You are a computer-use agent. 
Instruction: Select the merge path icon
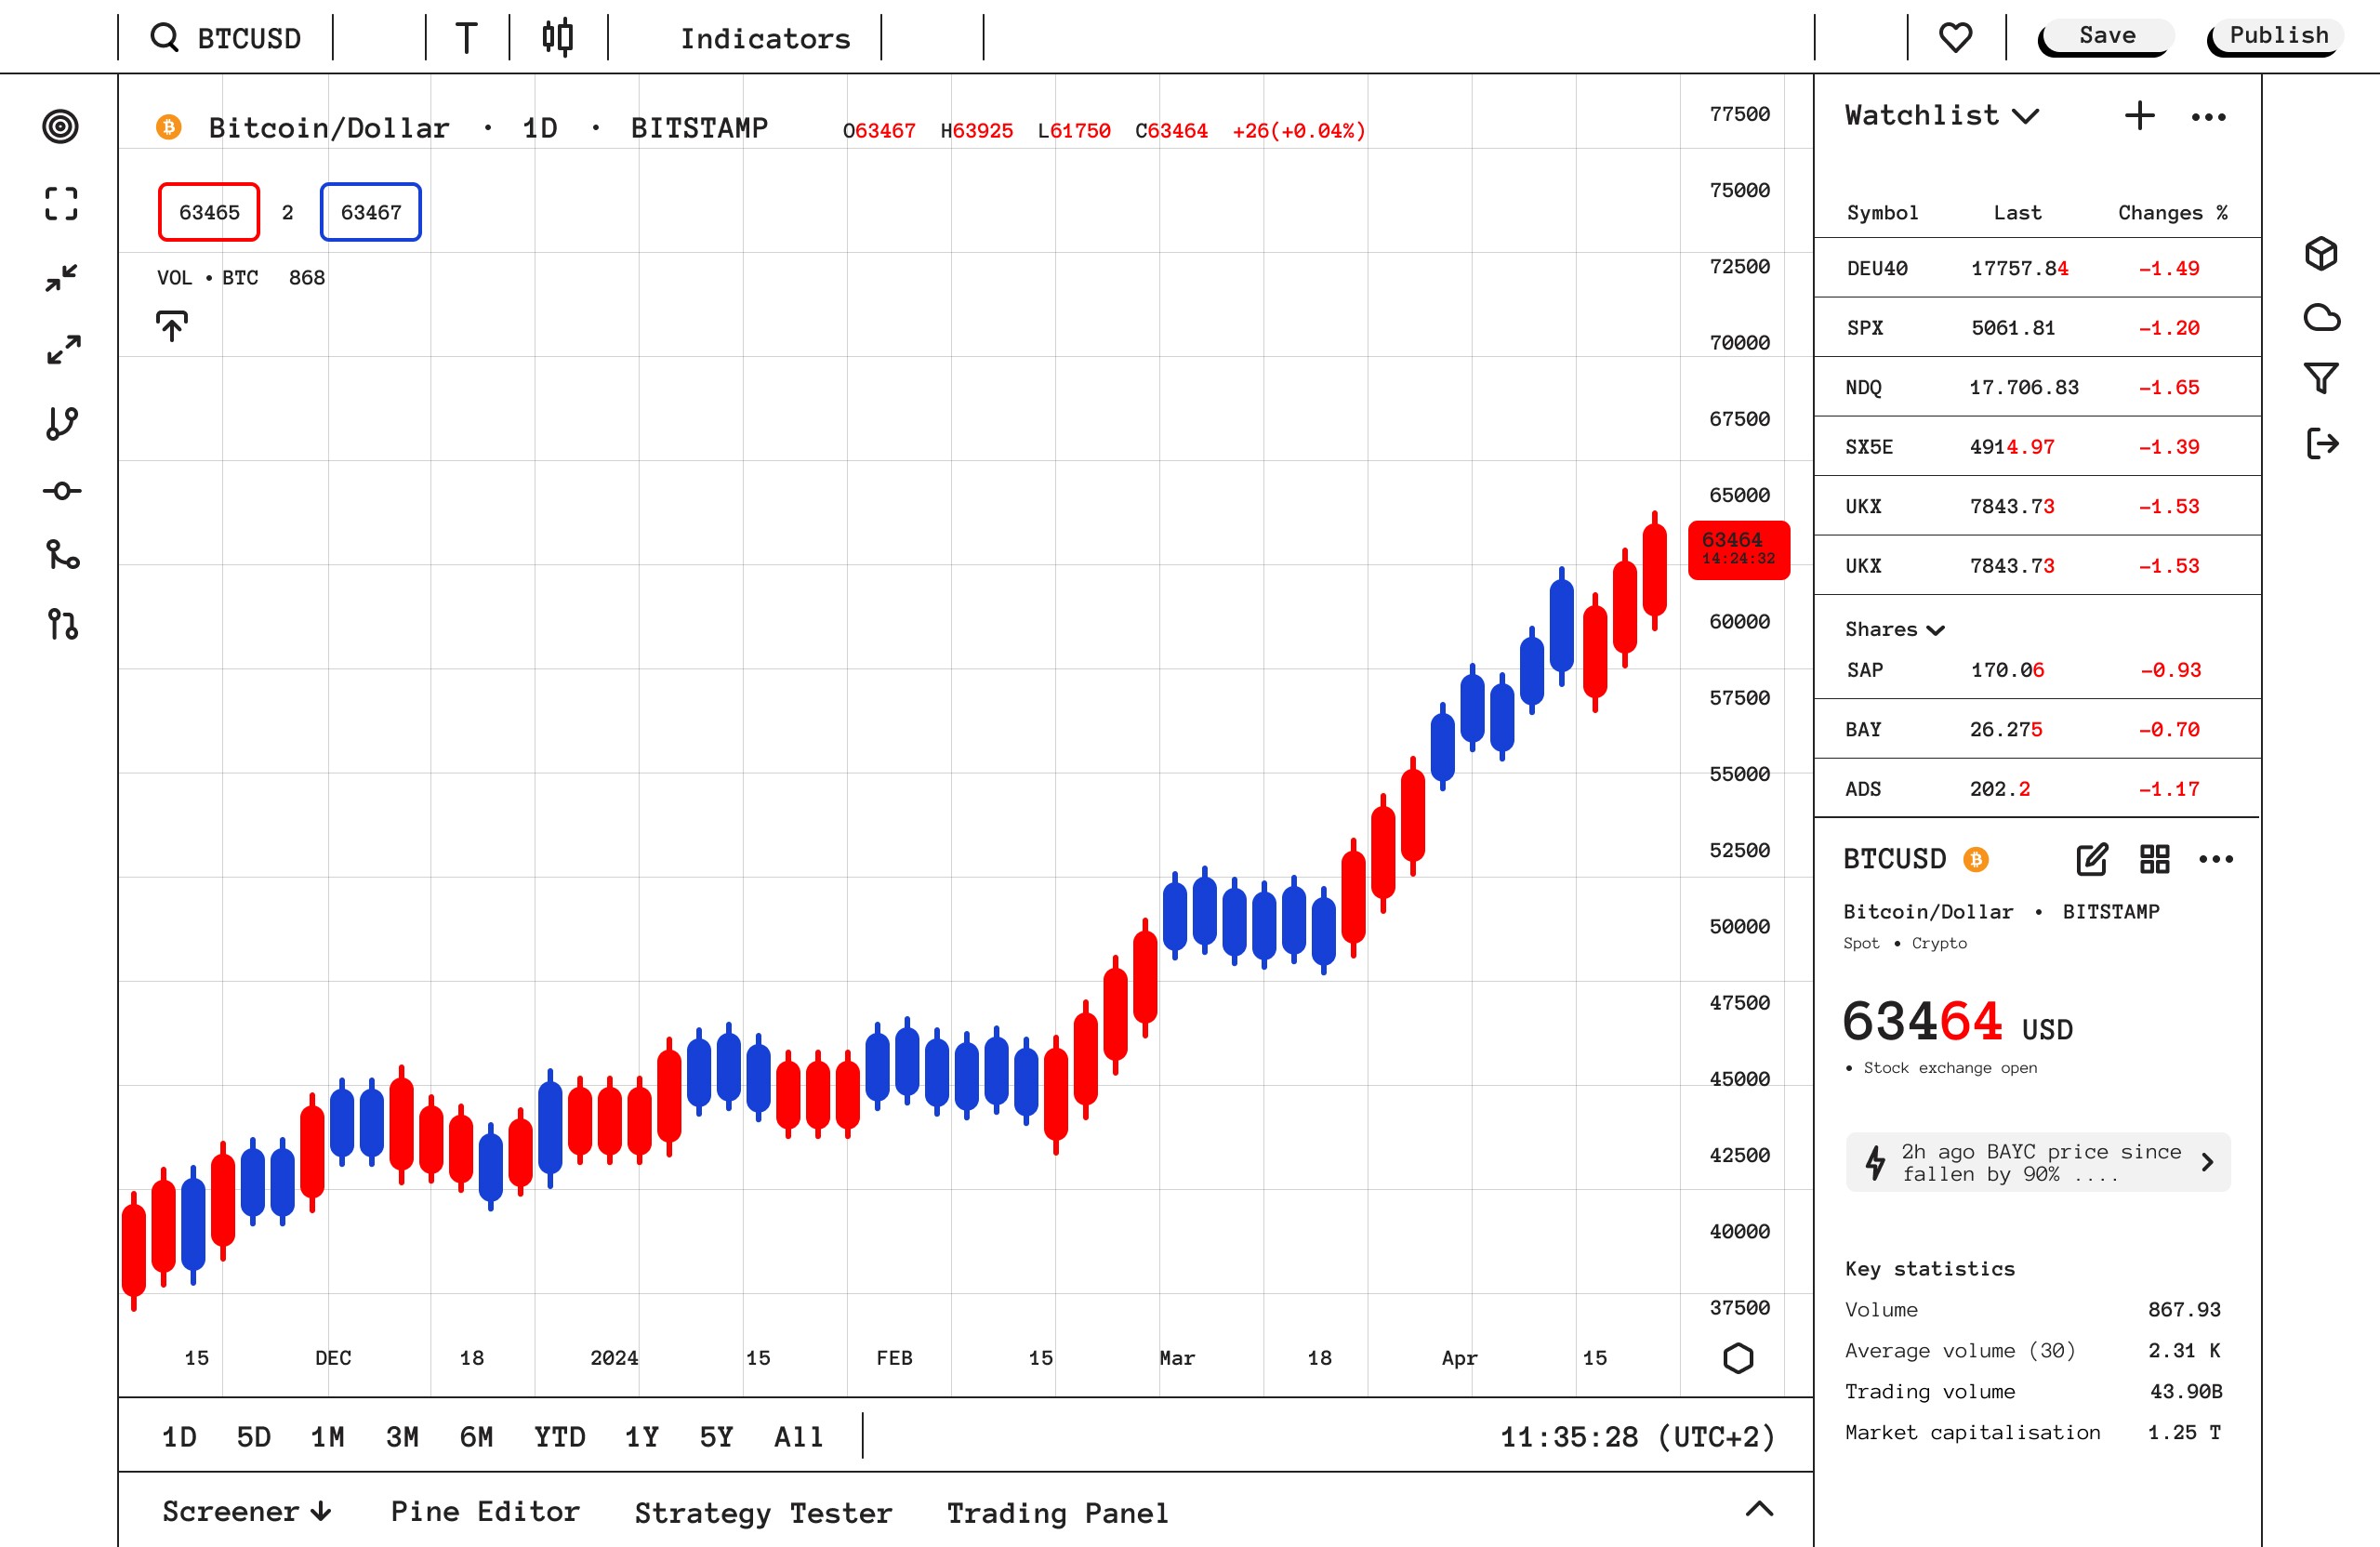pos(63,555)
